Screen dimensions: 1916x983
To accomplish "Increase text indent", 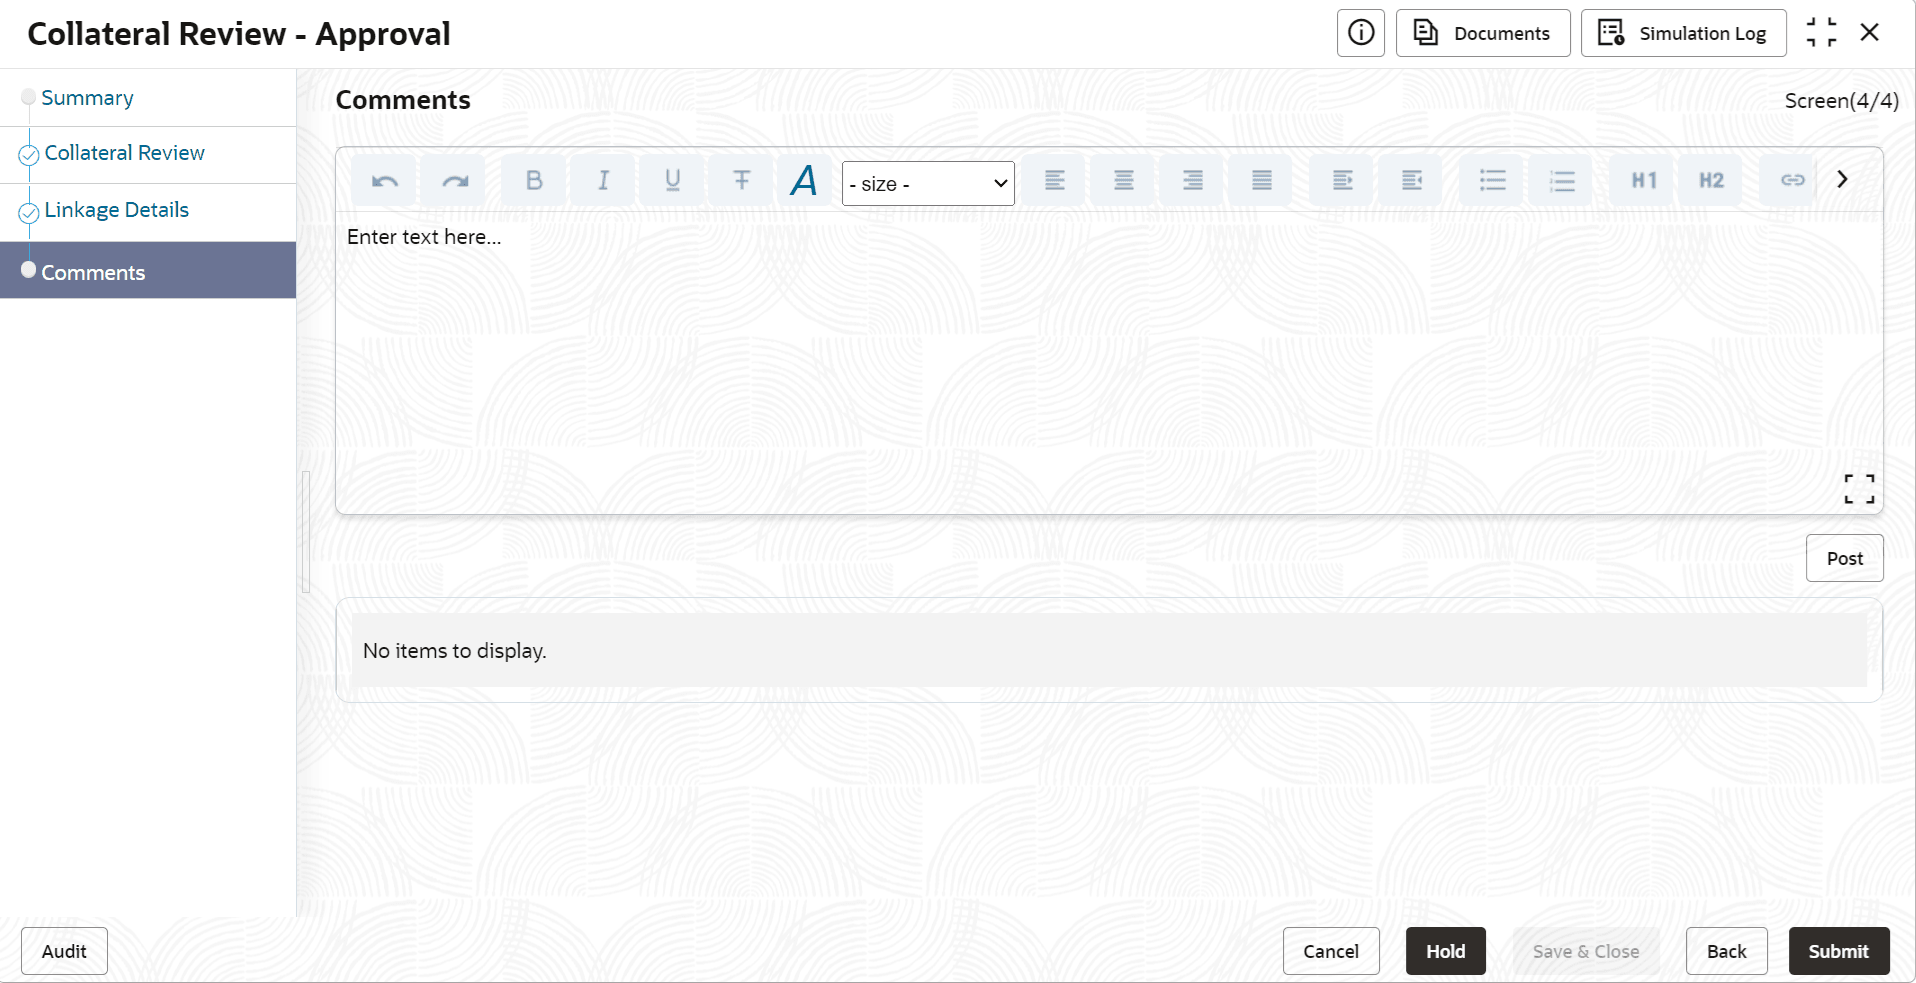I will click(x=1342, y=181).
